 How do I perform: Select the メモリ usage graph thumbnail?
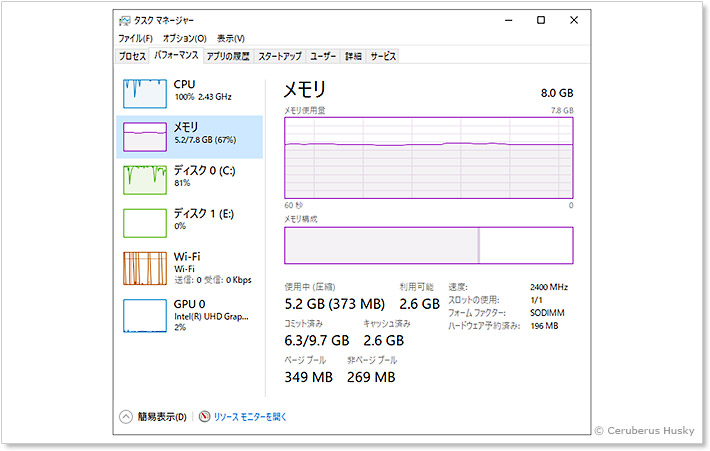[145, 137]
